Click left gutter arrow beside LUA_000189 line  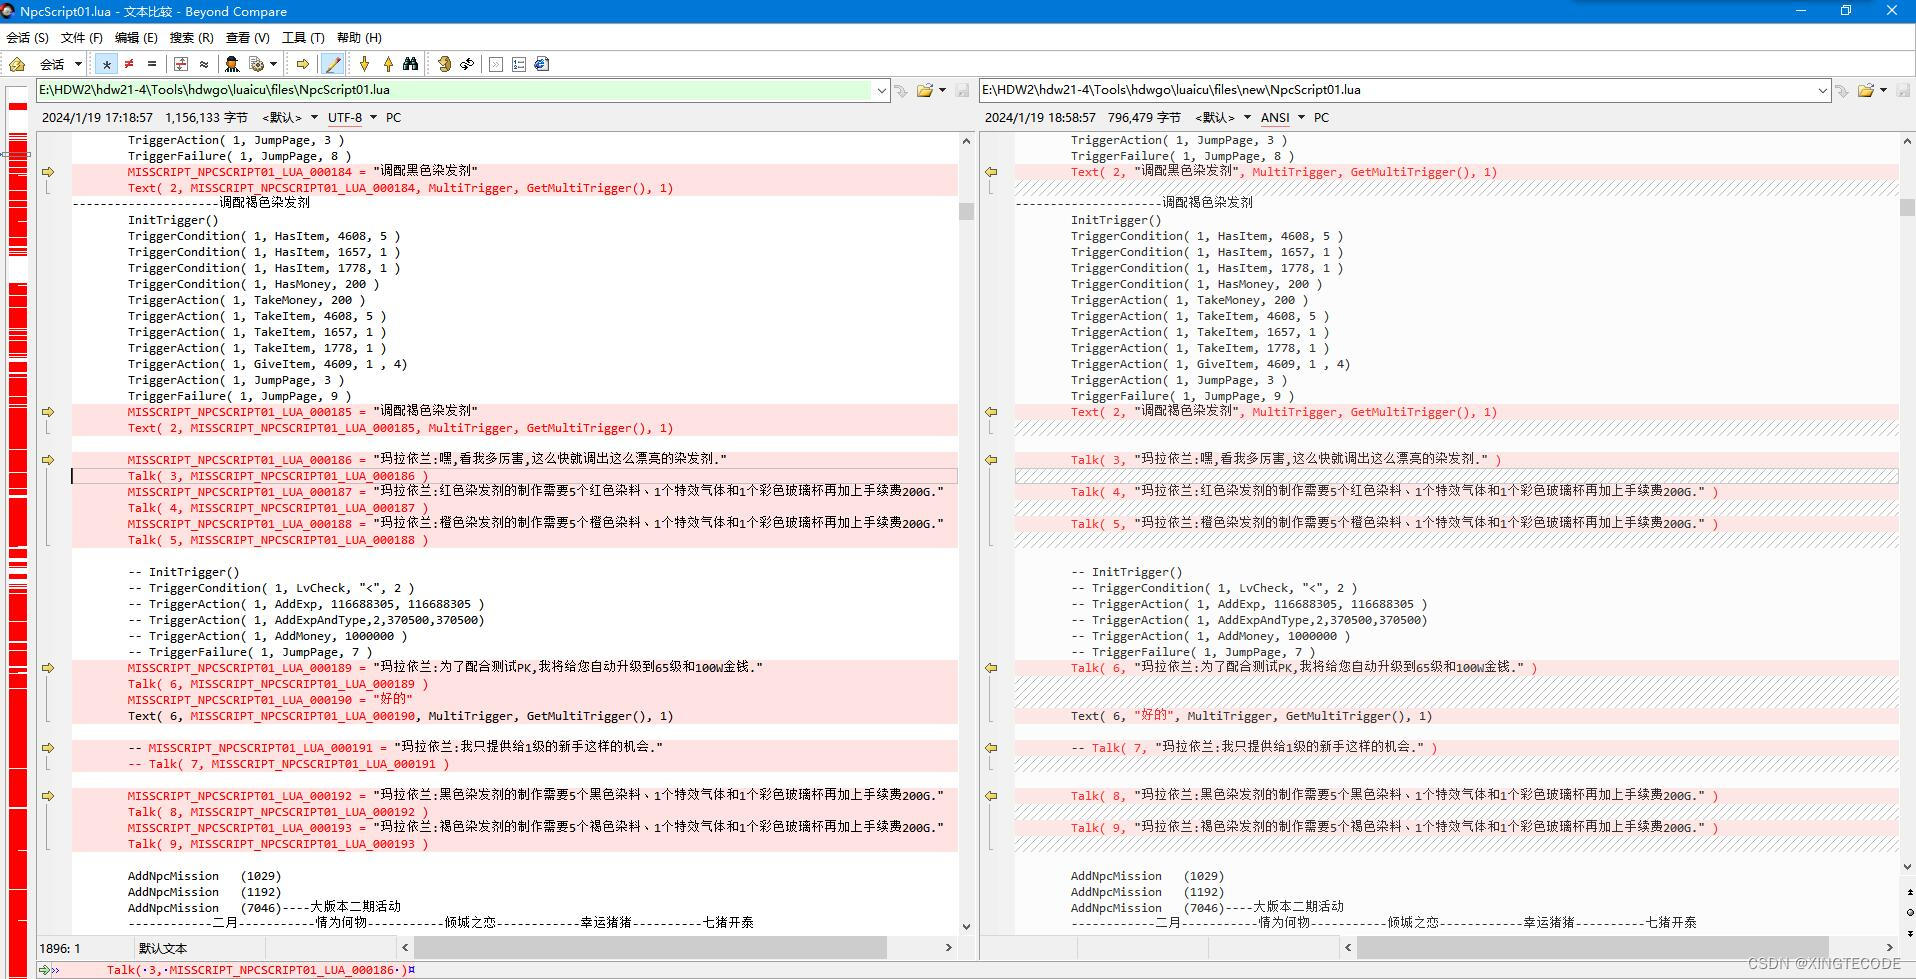click(x=48, y=668)
